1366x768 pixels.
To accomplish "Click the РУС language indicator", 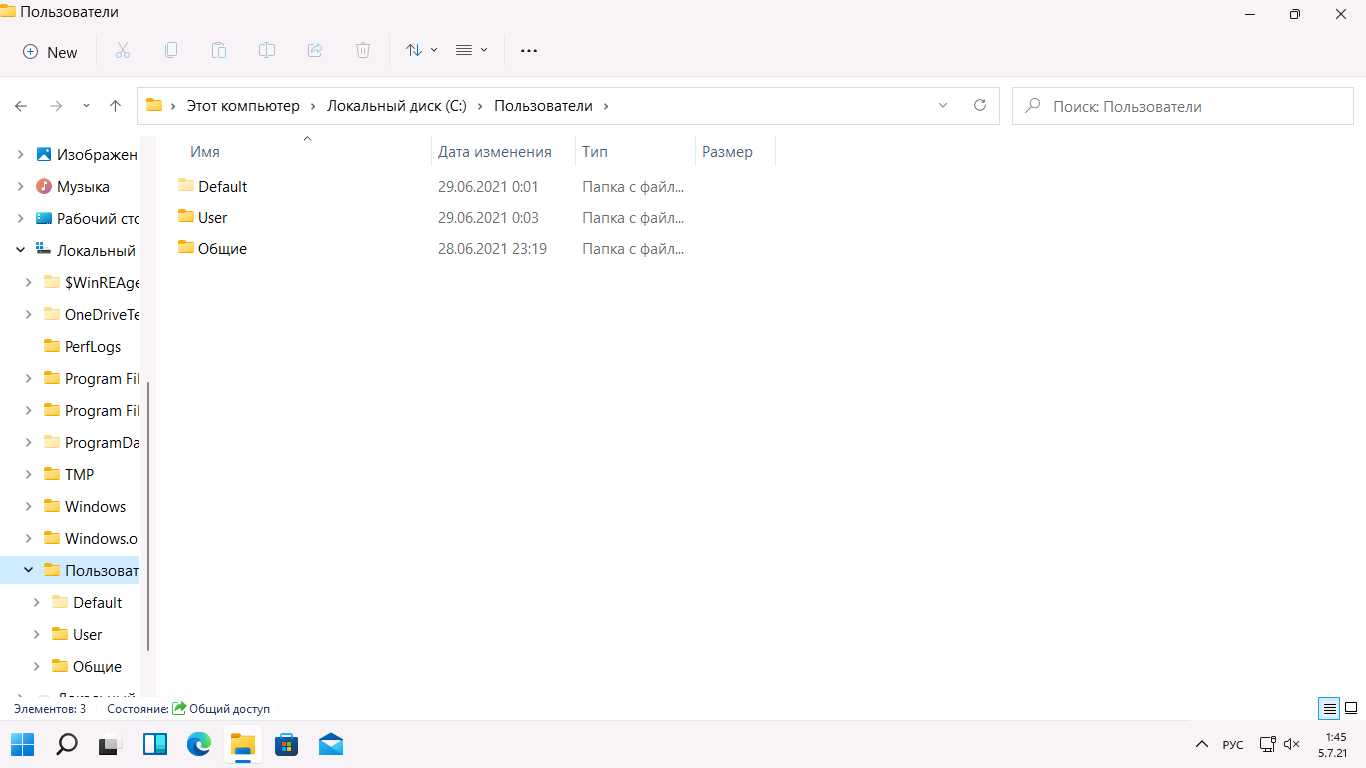I will click(x=1233, y=744).
